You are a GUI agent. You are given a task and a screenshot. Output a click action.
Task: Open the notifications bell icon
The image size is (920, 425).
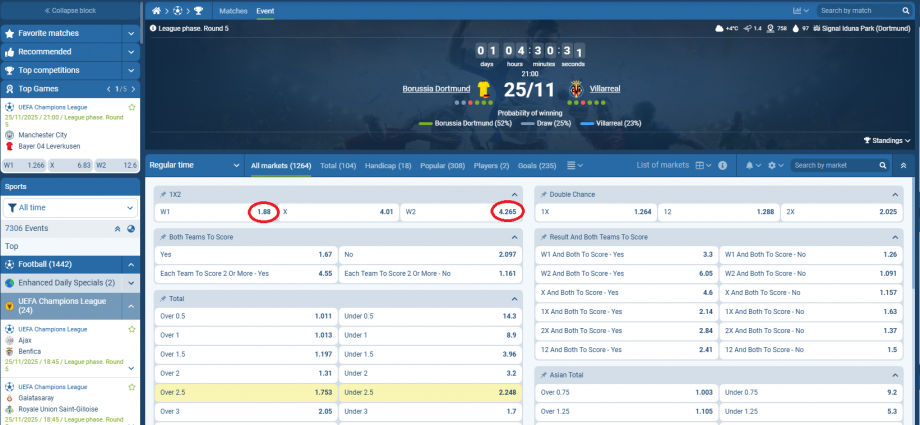pyautogui.click(x=749, y=166)
